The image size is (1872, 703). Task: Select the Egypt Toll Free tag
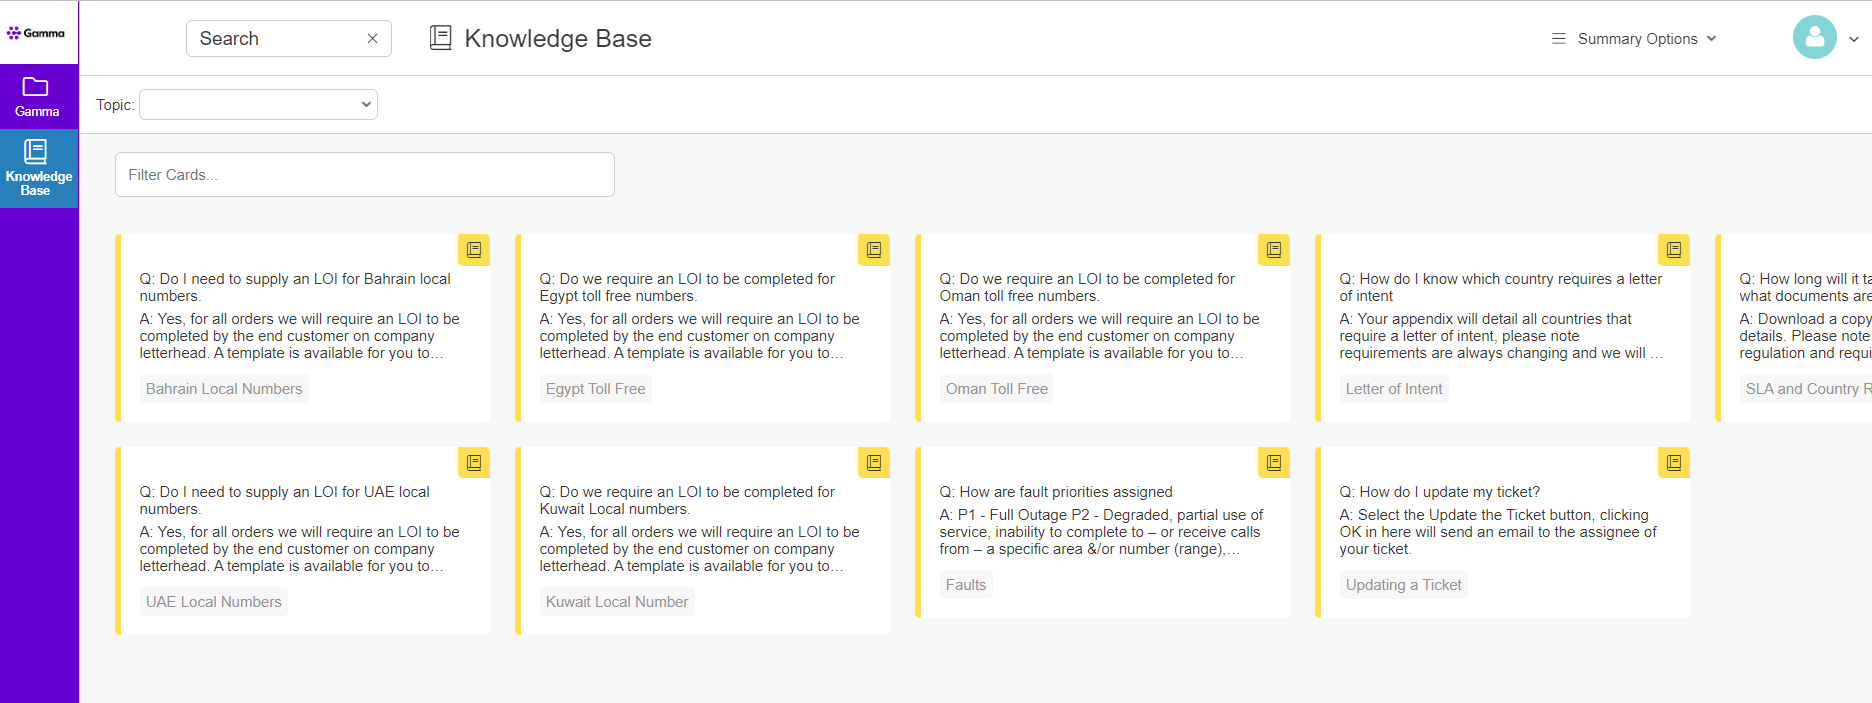[x=596, y=389]
